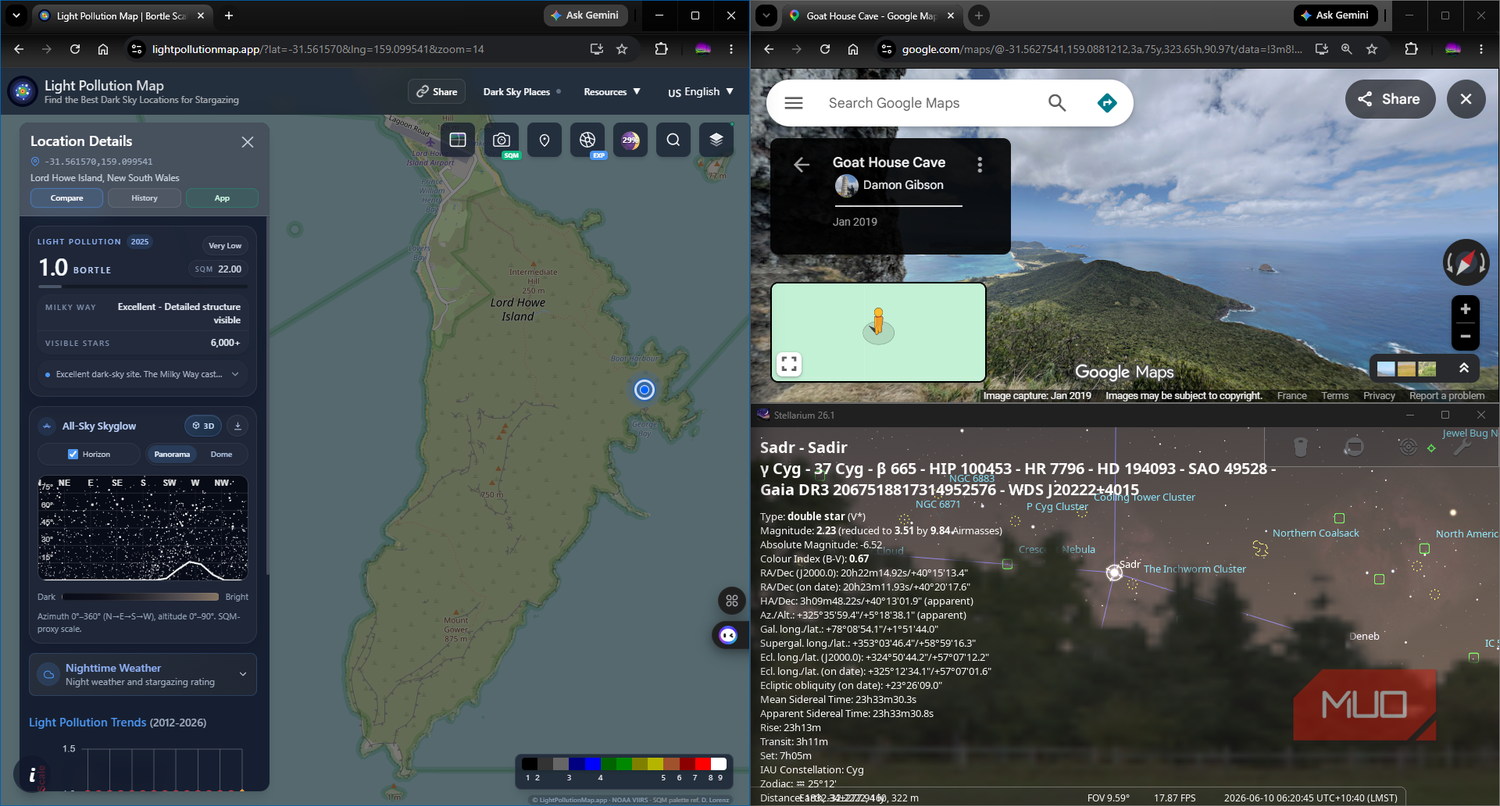
Task: Zoom in on Street View
Action: [x=1465, y=309]
